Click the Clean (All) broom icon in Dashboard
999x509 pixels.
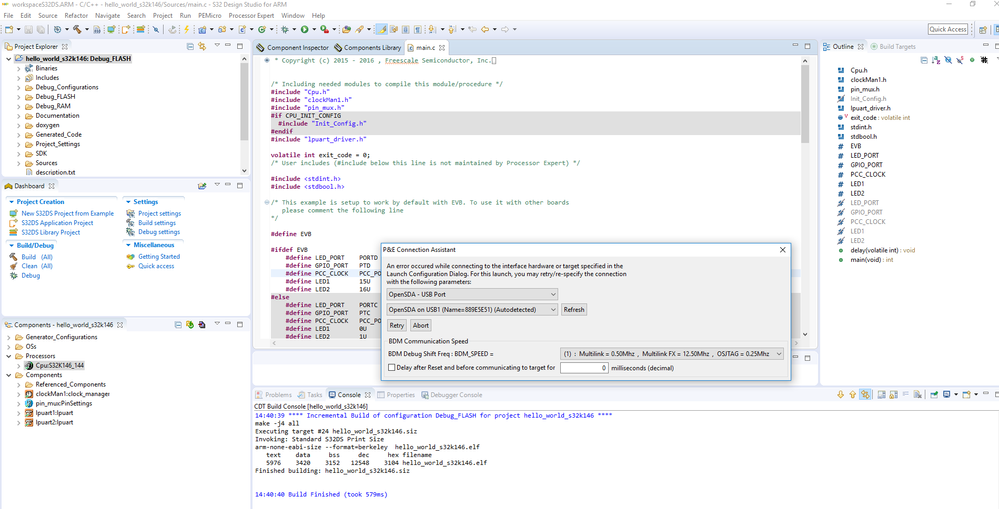click(13, 266)
